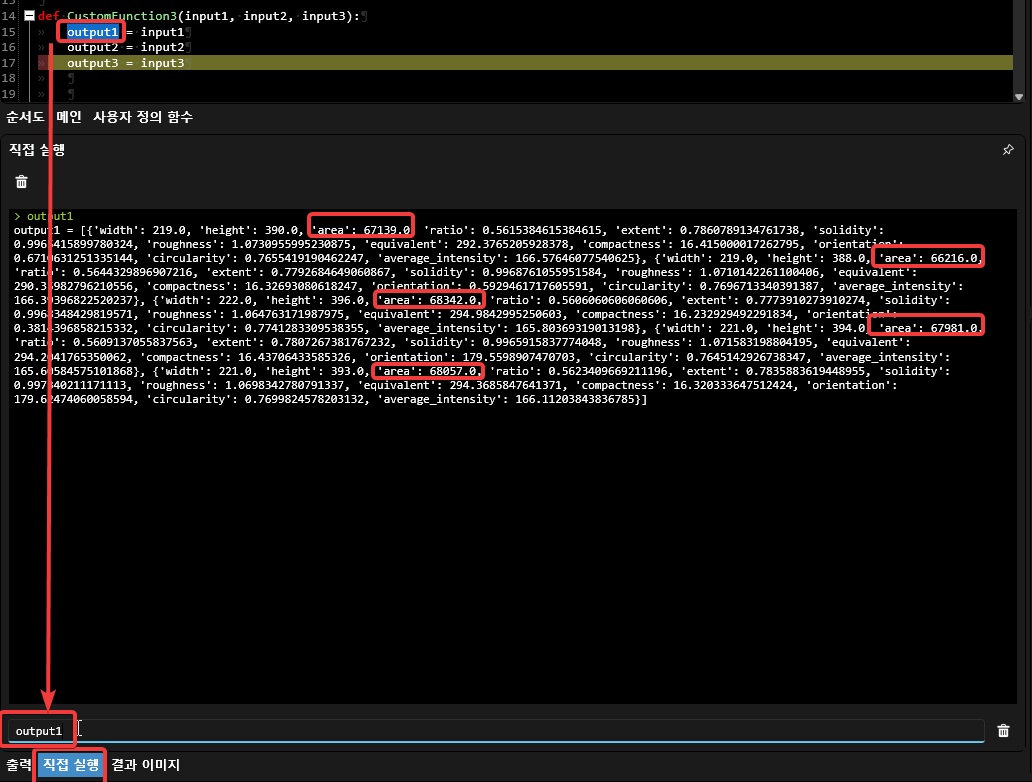Clear console with top-left trash icon
1032x782 pixels.
[x=21, y=182]
